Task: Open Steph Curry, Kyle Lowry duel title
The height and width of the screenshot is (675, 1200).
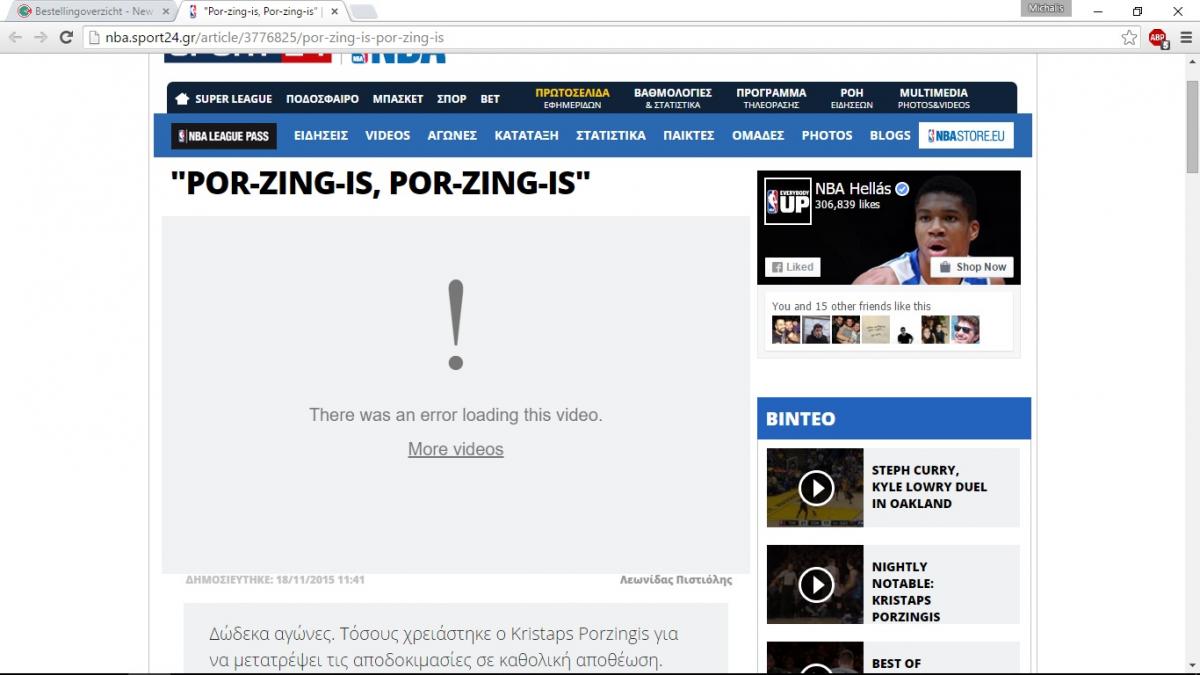Action: 929,487
